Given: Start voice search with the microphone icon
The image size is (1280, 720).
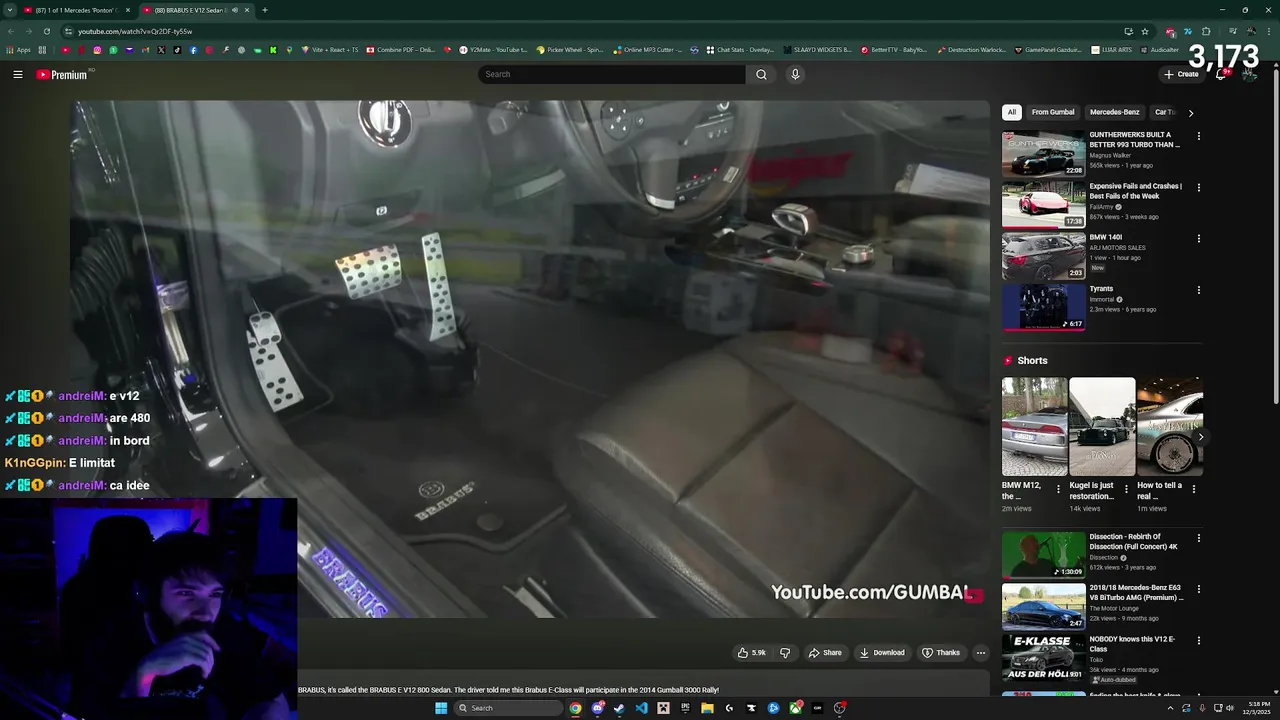Looking at the screenshot, I should pos(795,74).
